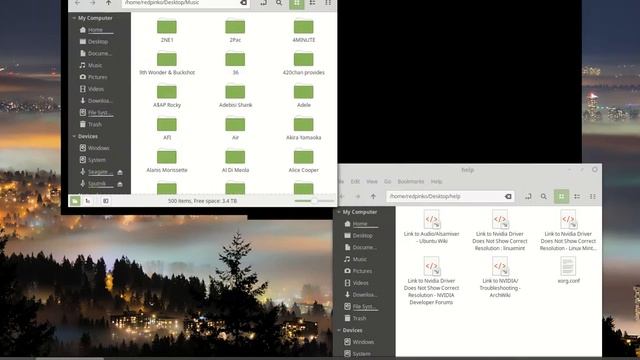This screenshot has width=640, height=360.
Task: Switch to compact view in help window
Action: coord(593,196)
